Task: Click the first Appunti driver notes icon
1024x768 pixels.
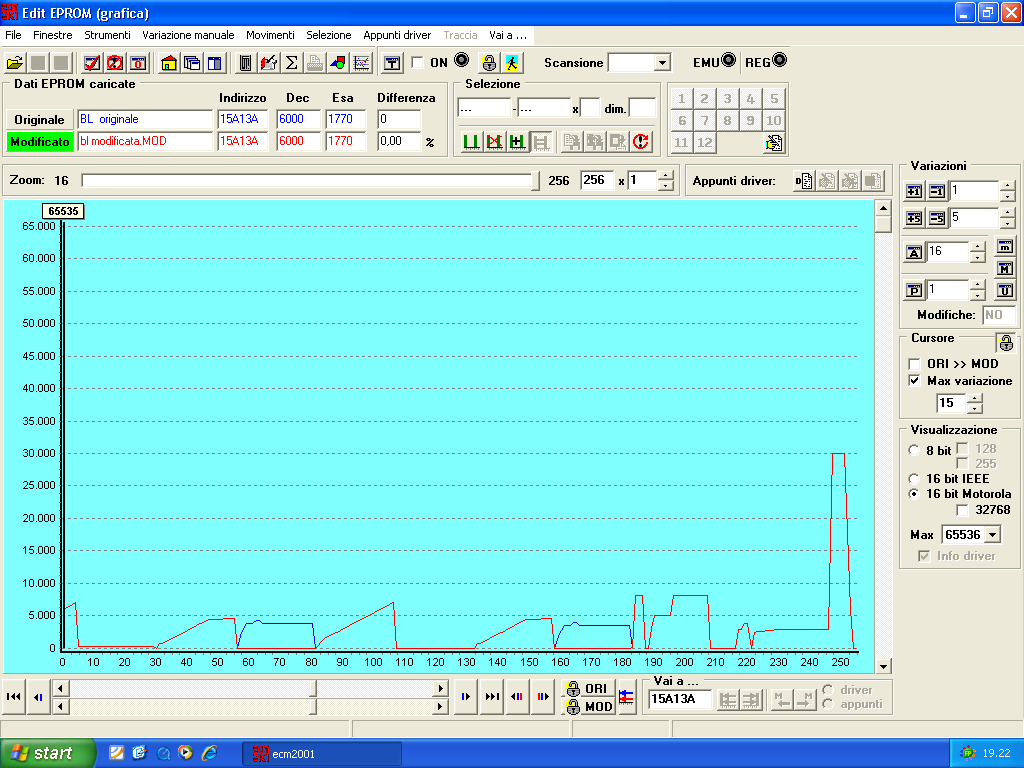Action: (803, 181)
